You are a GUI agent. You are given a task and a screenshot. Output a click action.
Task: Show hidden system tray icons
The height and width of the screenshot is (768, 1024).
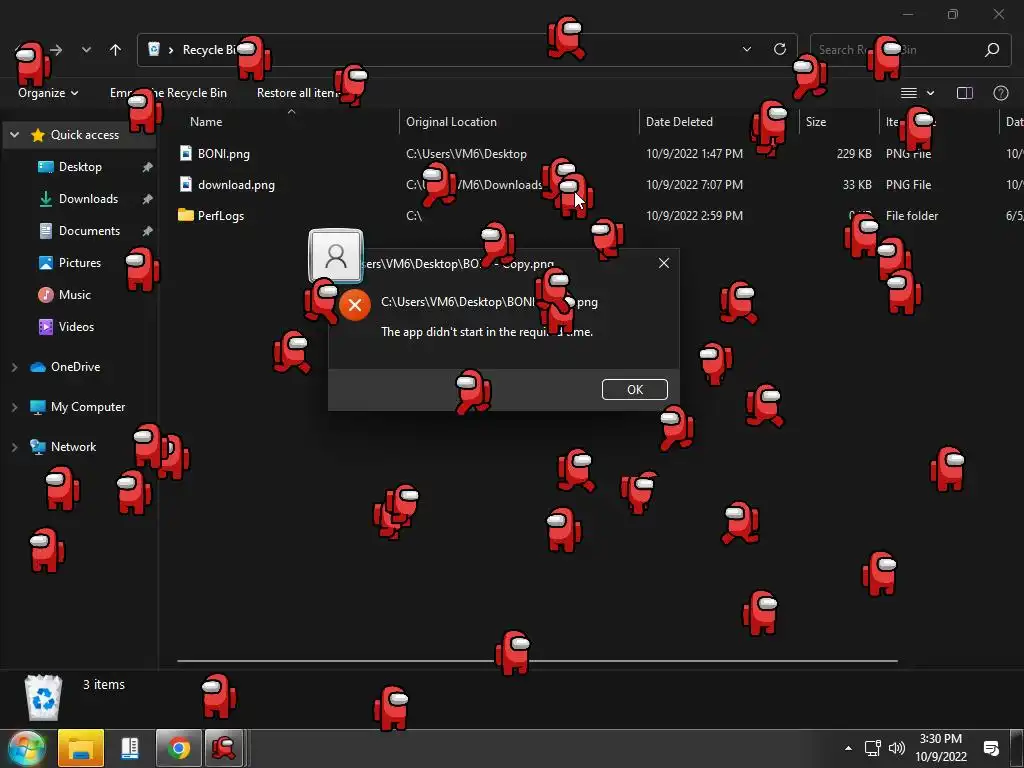848,748
